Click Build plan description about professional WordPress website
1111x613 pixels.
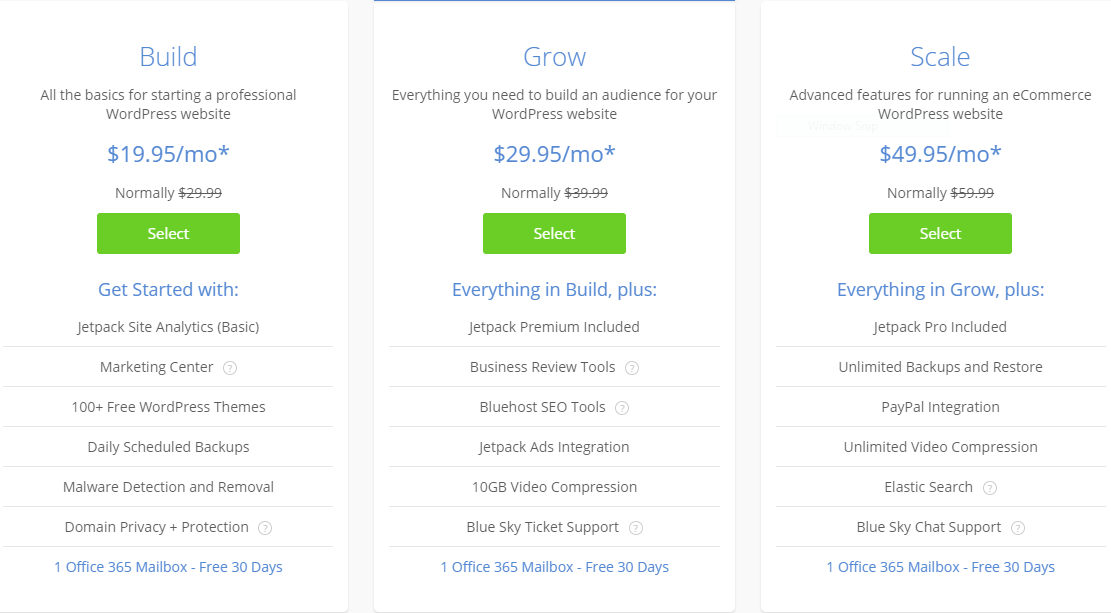(168, 104)
